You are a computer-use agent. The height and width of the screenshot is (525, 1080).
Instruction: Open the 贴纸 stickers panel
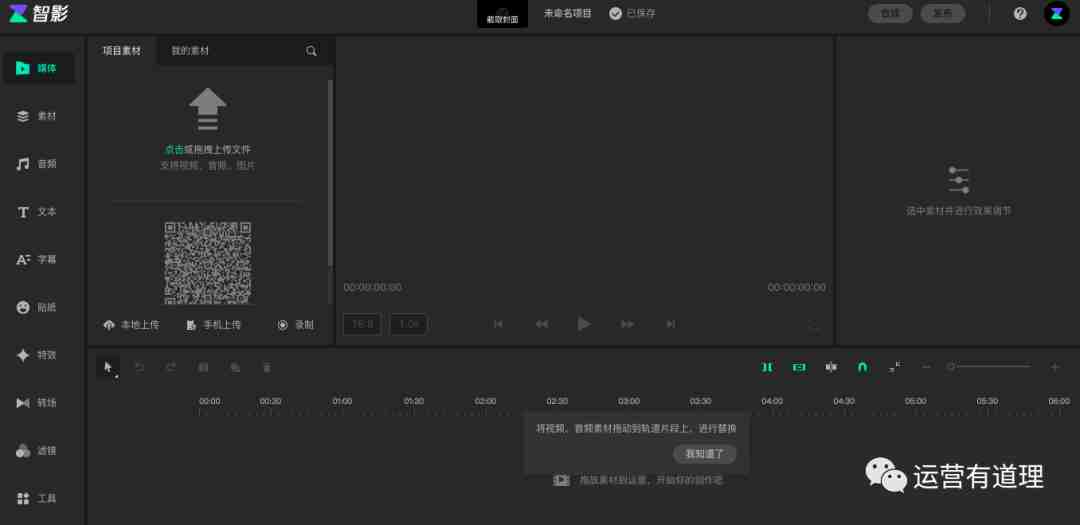click(x=37, y=307)
